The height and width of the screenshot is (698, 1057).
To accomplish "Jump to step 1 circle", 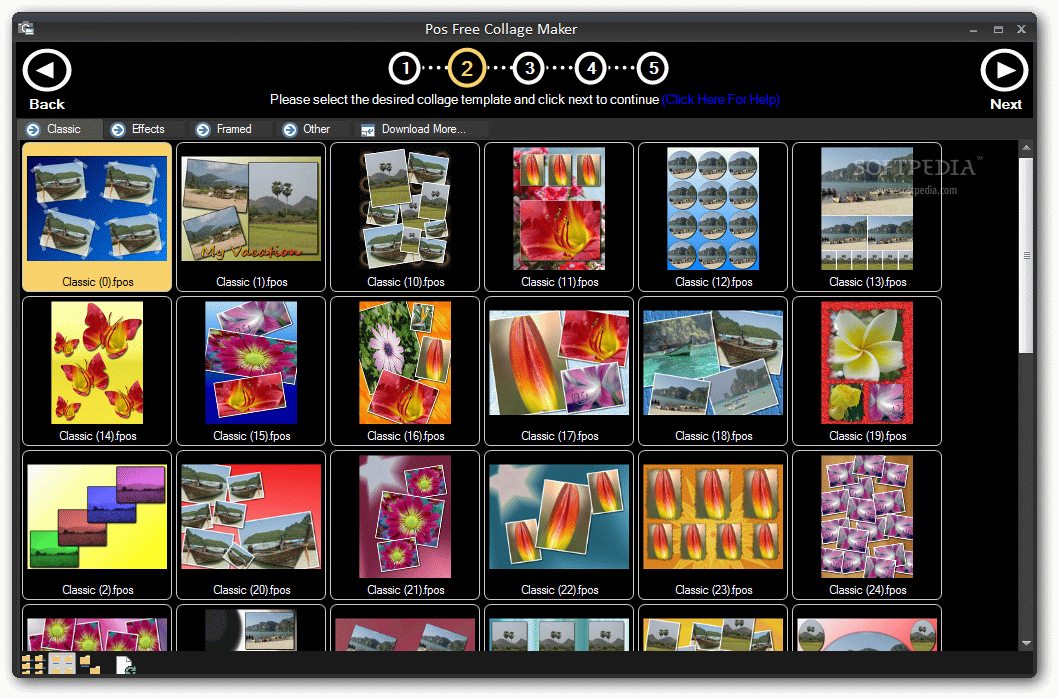I will (x=404, y=68).
